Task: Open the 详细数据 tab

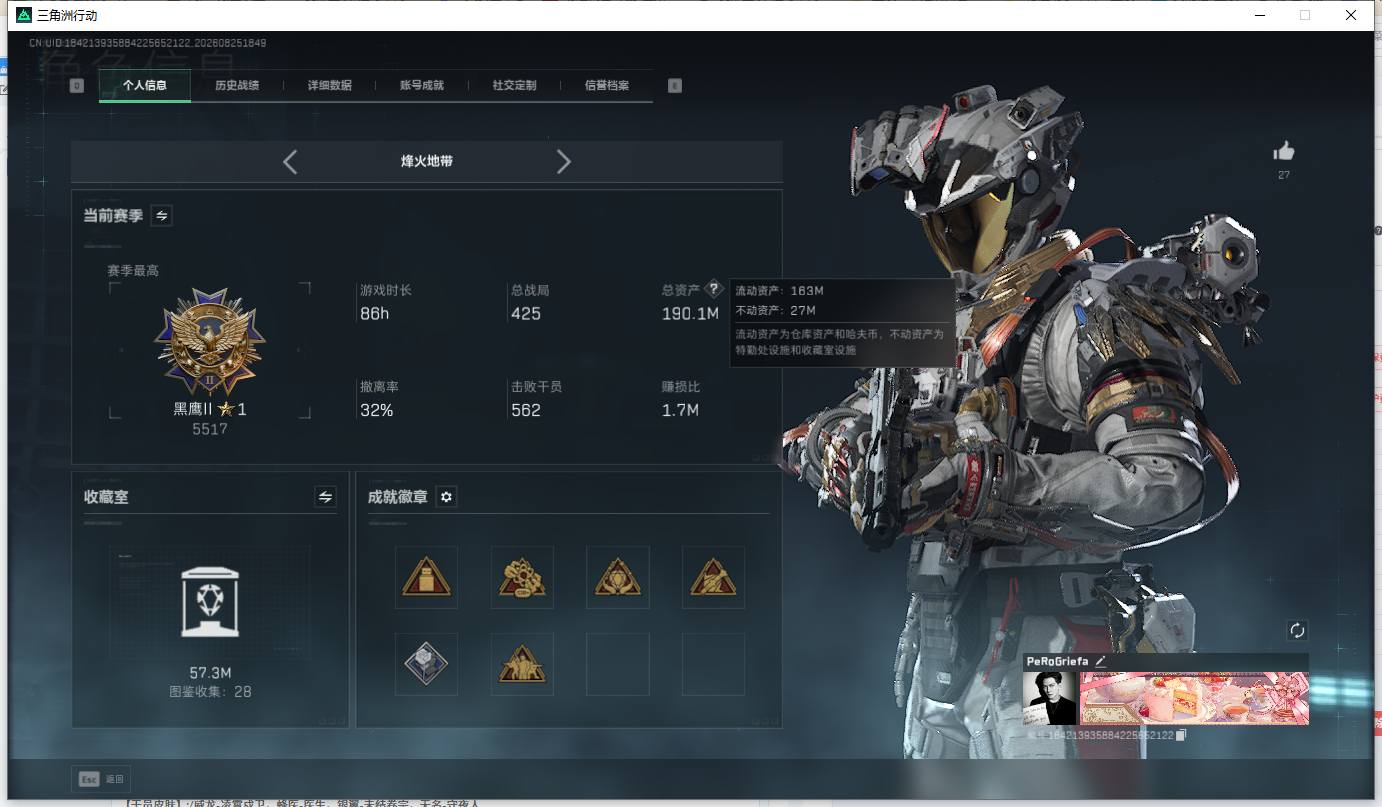Action: (329, 86)
